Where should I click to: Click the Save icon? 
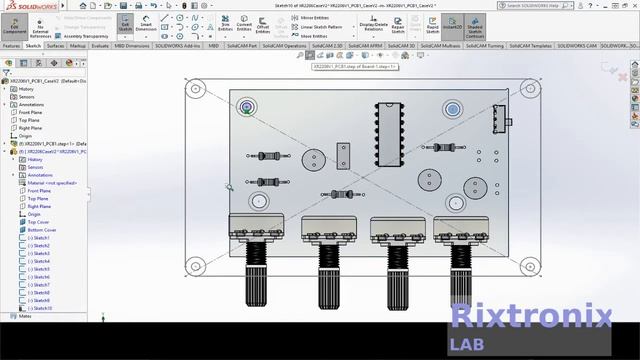(123, 6)
